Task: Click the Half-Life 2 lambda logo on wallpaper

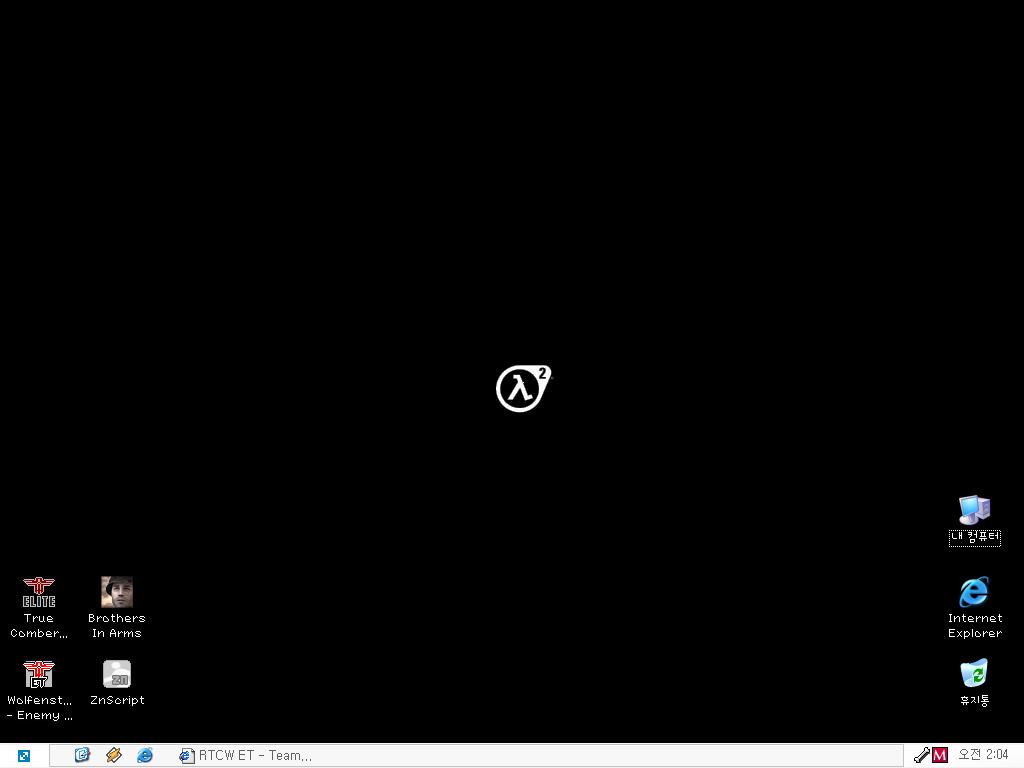Action: pyautogui.click(x=523, y=388)
